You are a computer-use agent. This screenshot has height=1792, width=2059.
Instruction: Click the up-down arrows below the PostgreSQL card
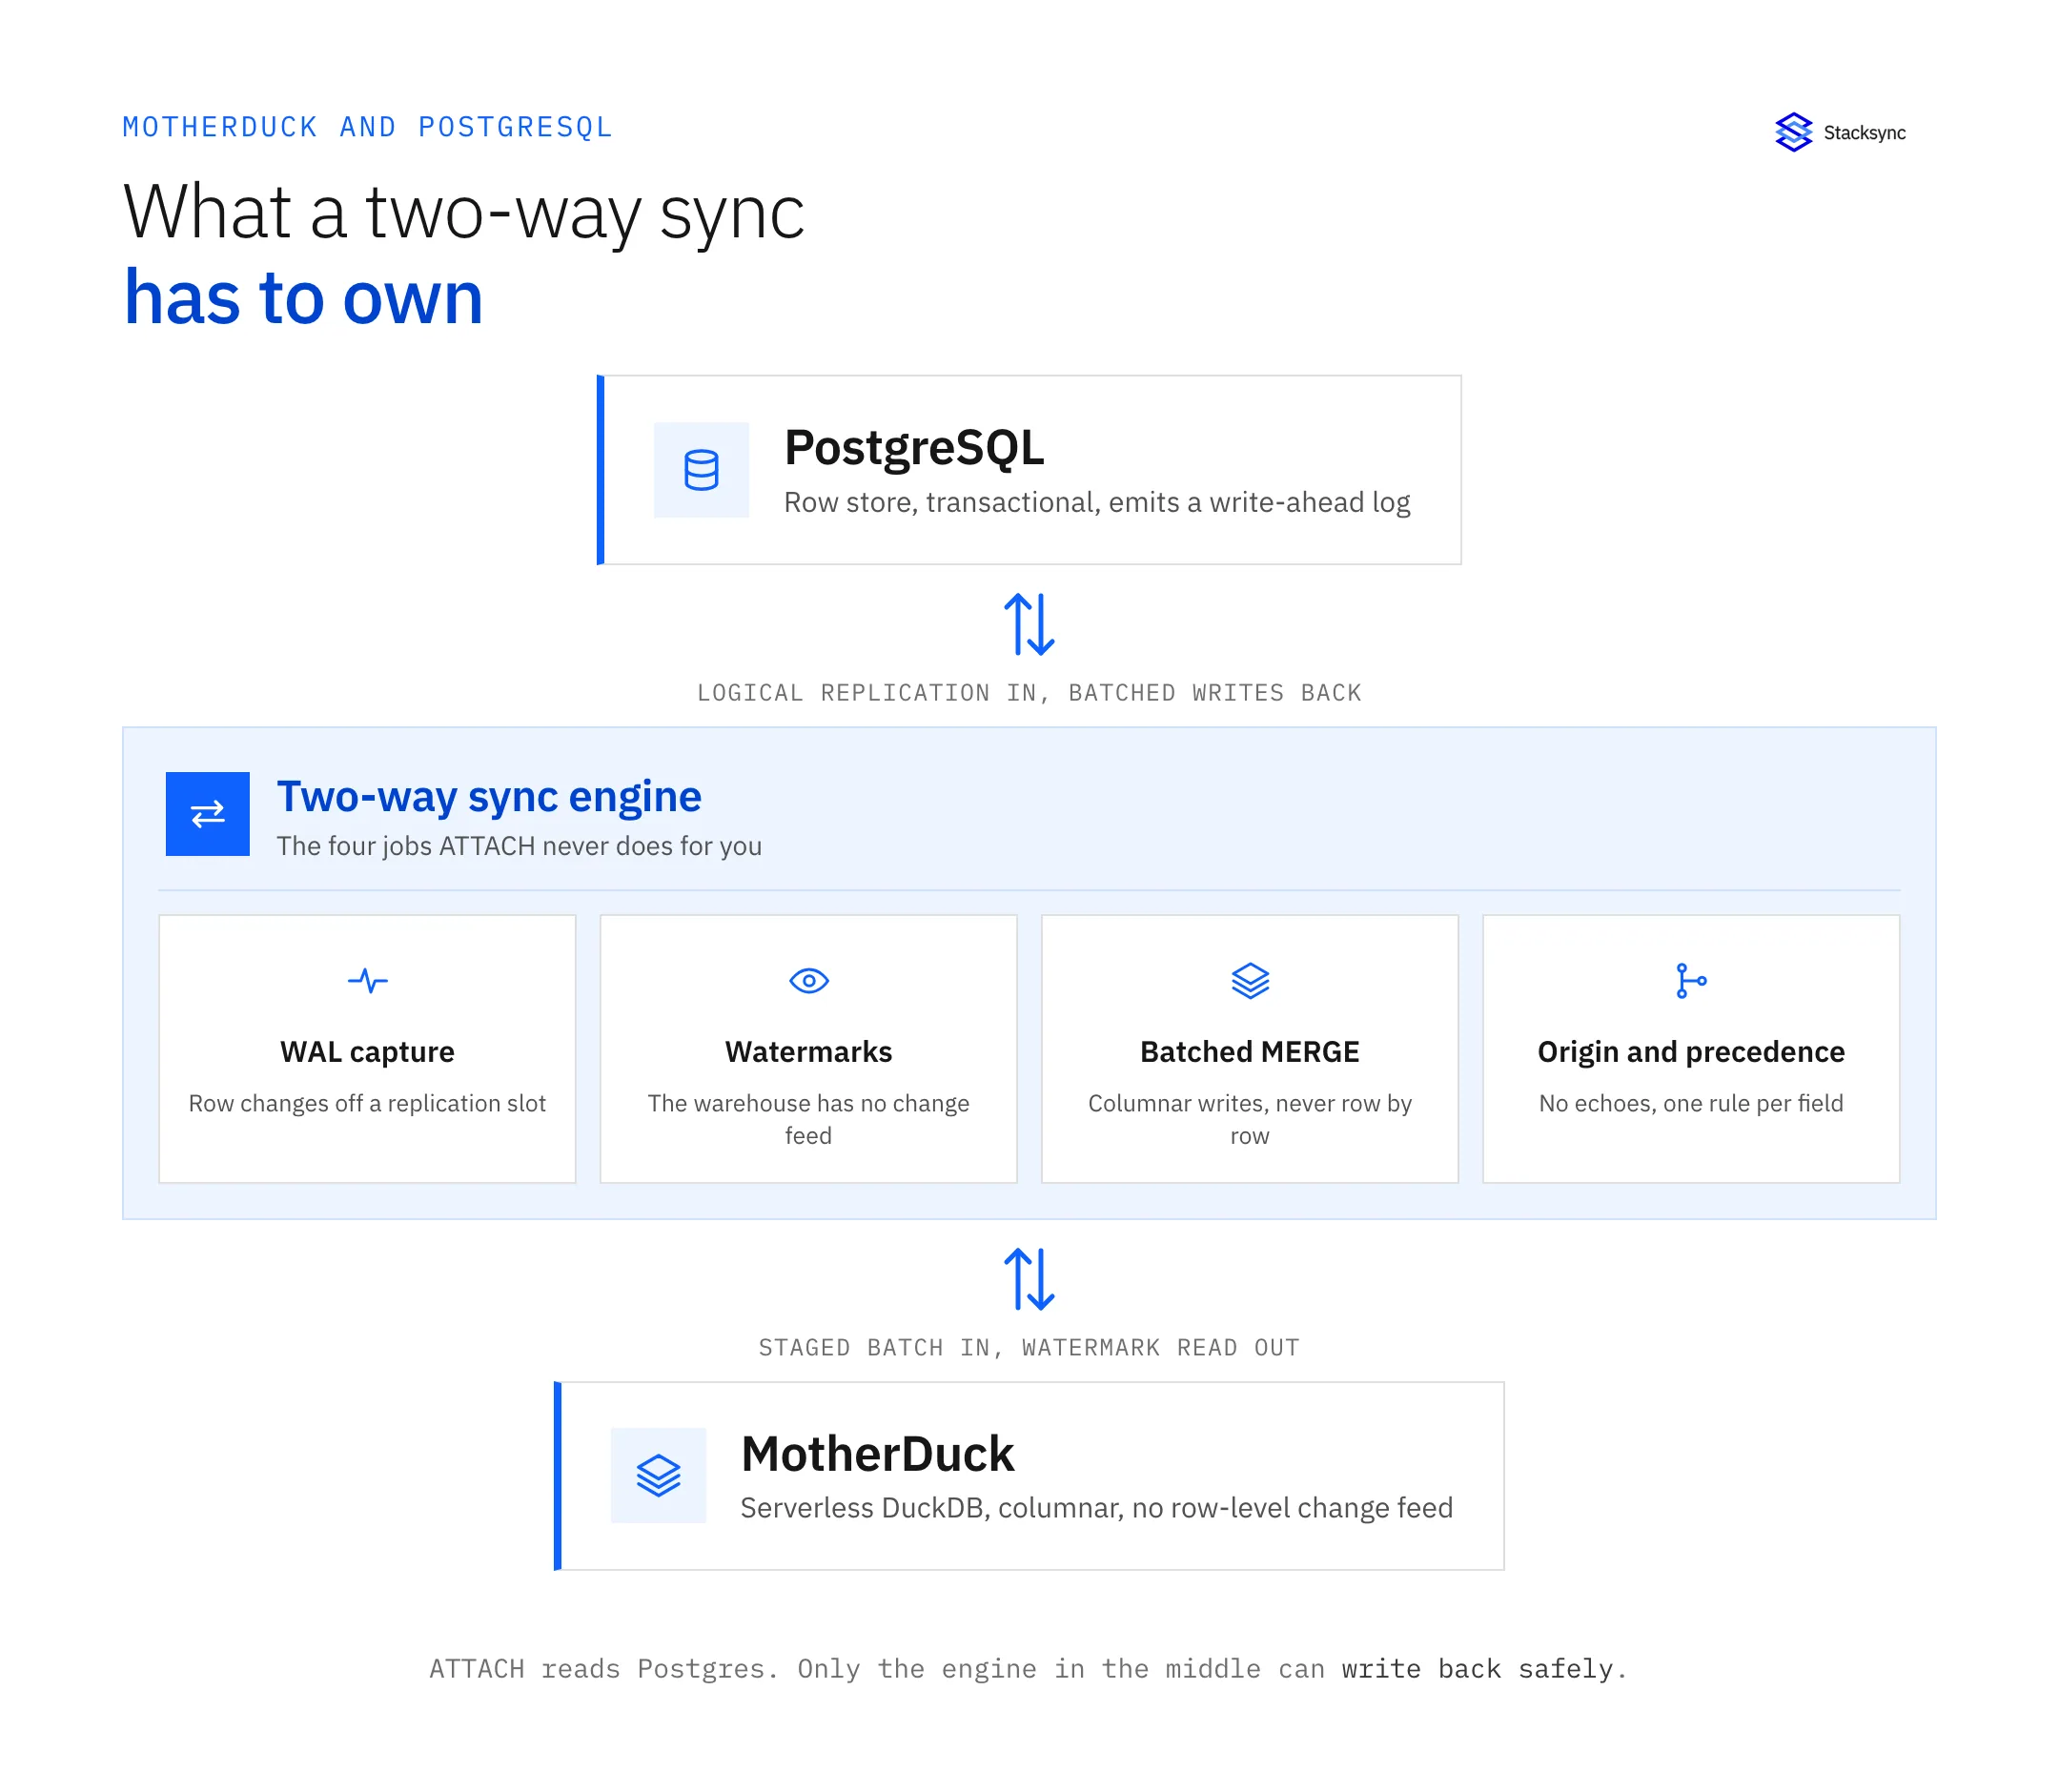click(x=1029, y=624)
